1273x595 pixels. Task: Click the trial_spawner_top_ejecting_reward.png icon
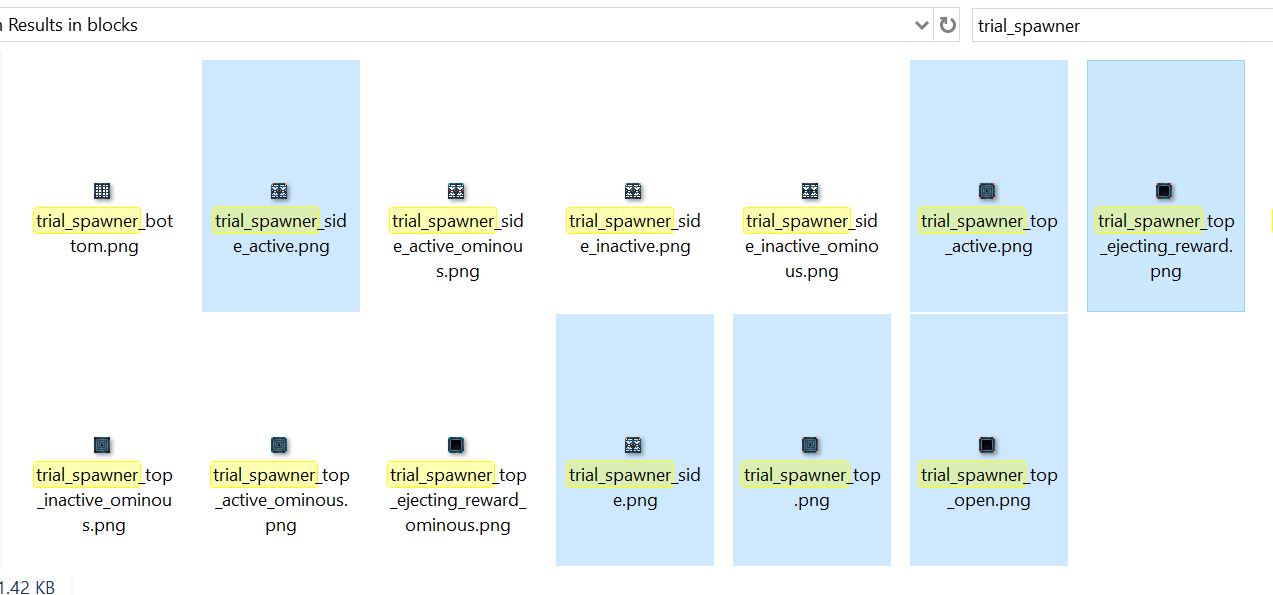coord(1164,190)
